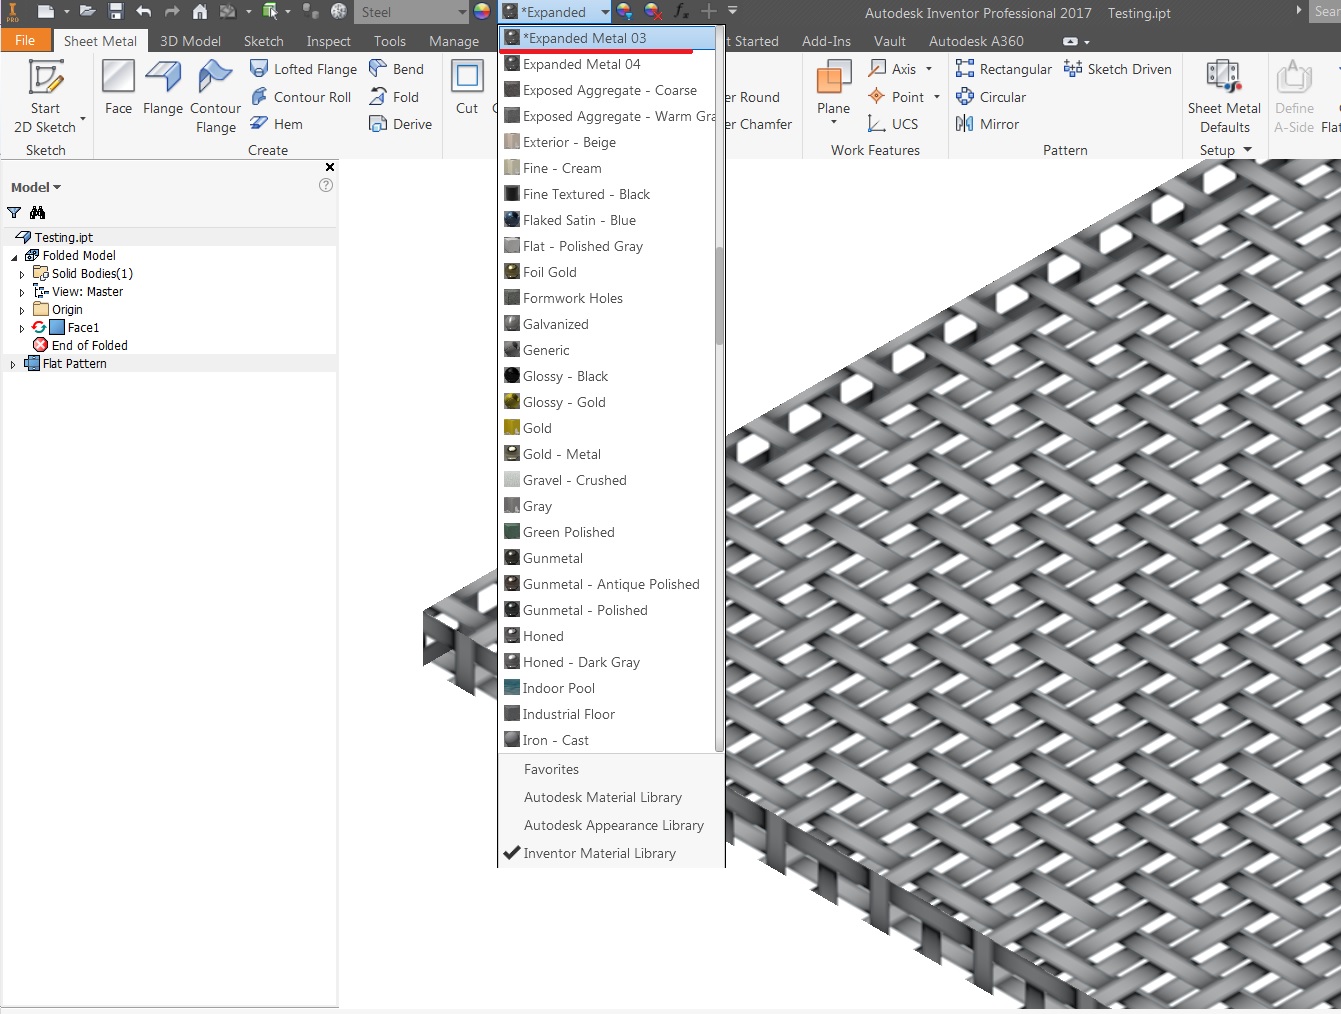
Task: Open the Tools ribbon tab
Action: 389,41
